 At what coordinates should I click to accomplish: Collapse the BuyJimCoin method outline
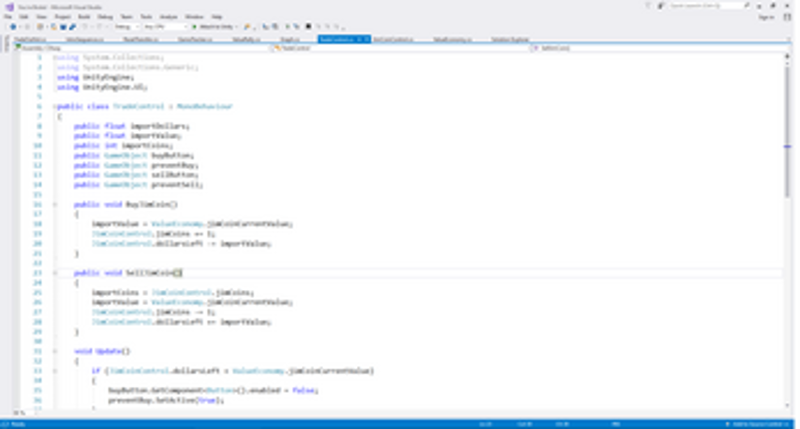click(55, 205)
